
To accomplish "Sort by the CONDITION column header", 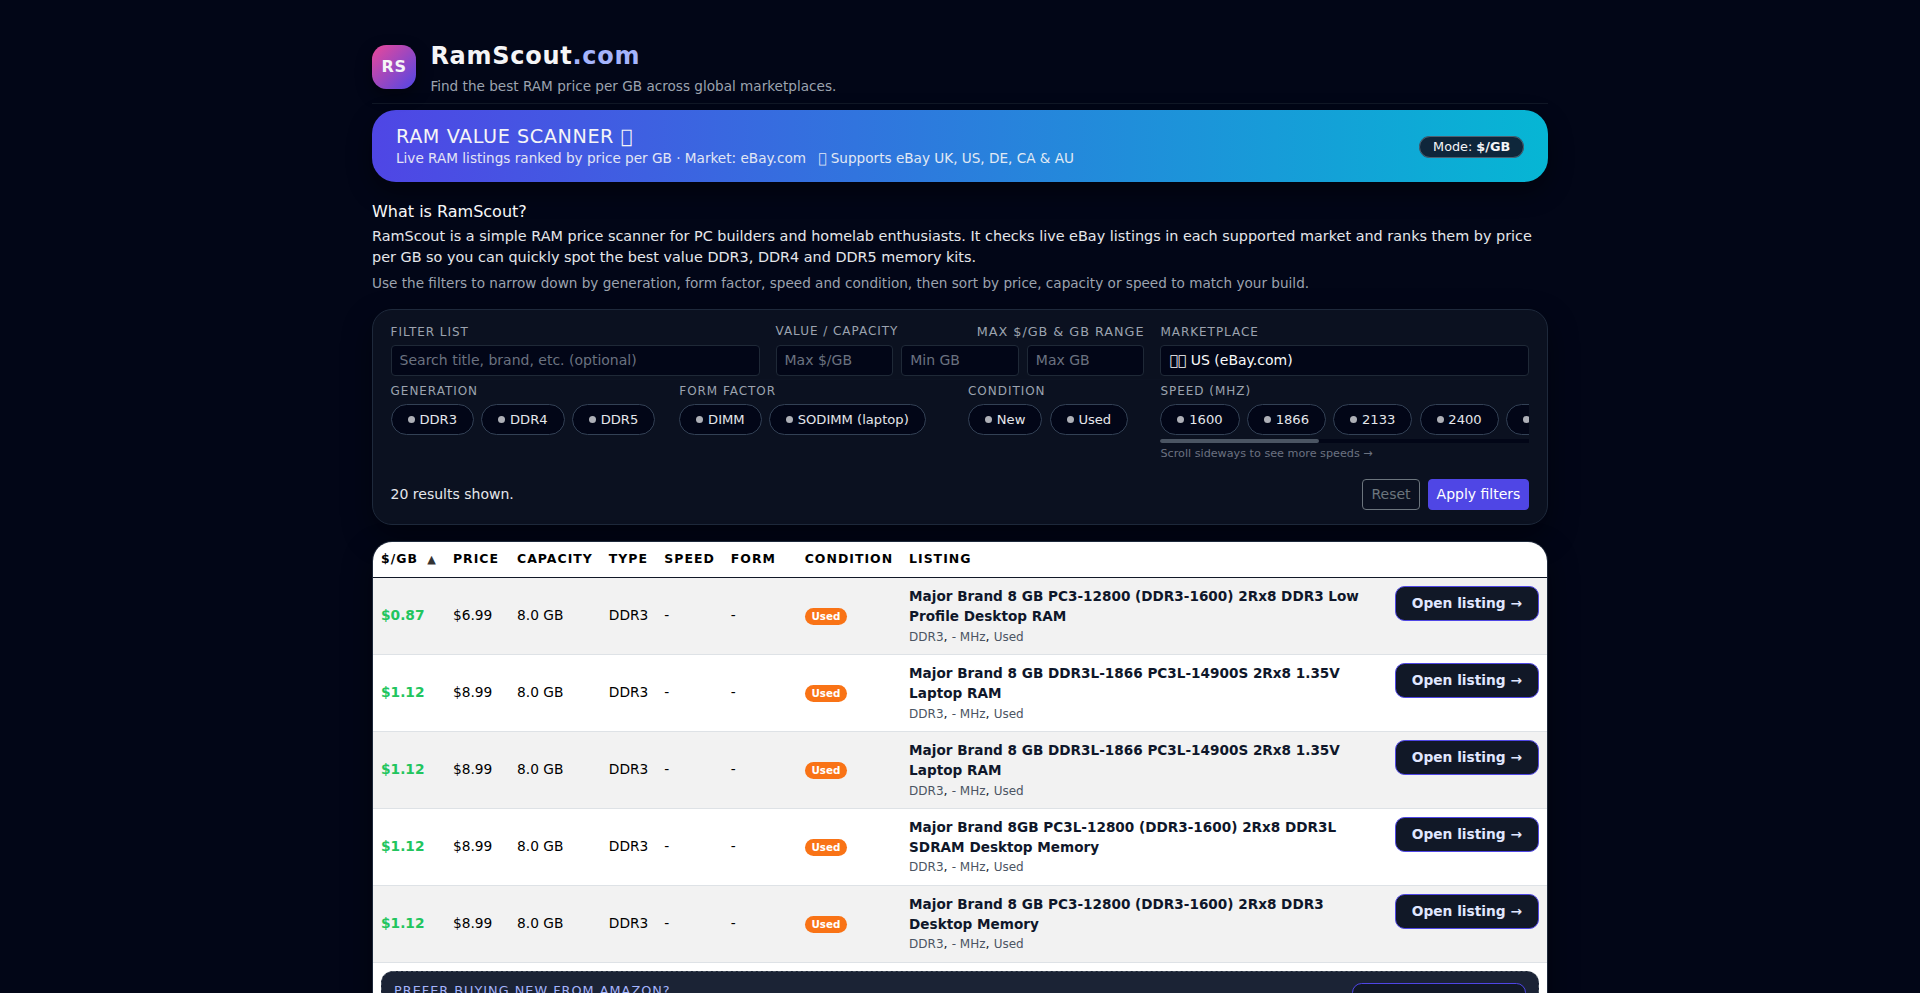I will (x=849, y=559).
